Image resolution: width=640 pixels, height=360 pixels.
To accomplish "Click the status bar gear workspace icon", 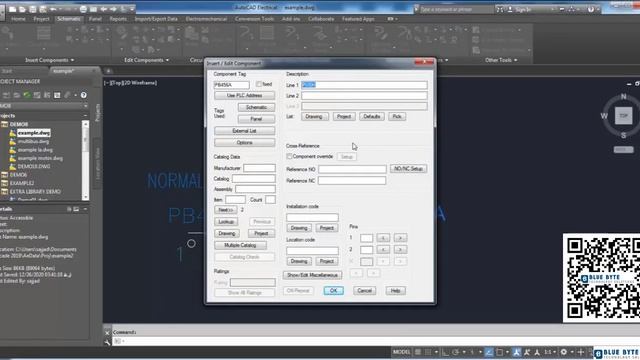I will [x=564, y=352].
